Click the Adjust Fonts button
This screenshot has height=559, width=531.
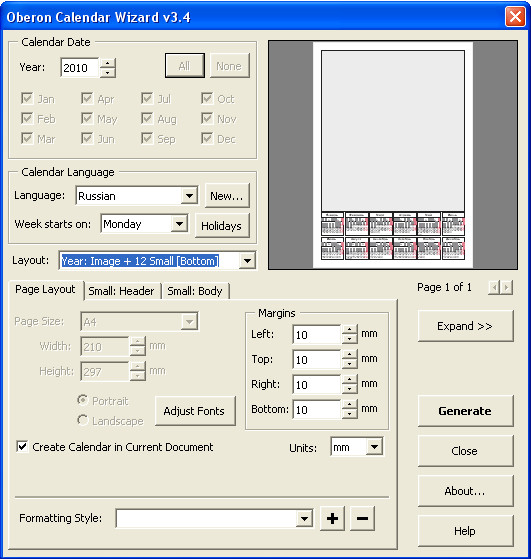(195, 411)
